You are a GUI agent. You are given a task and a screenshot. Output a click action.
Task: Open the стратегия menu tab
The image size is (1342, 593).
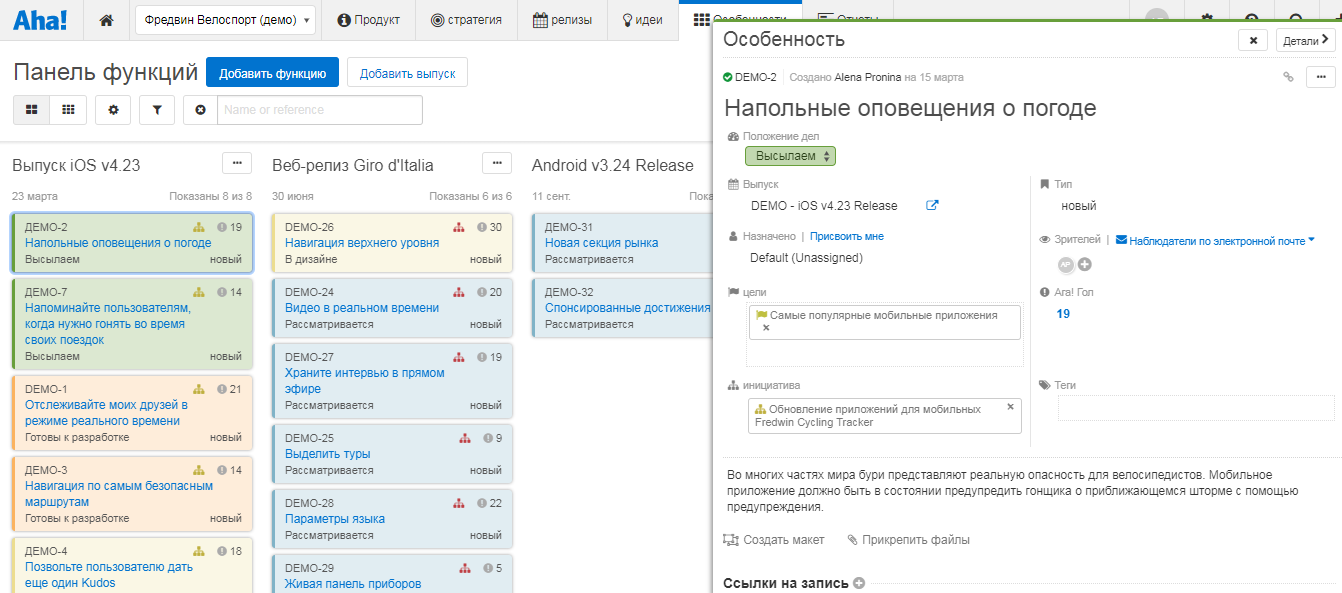pos(466,20)
